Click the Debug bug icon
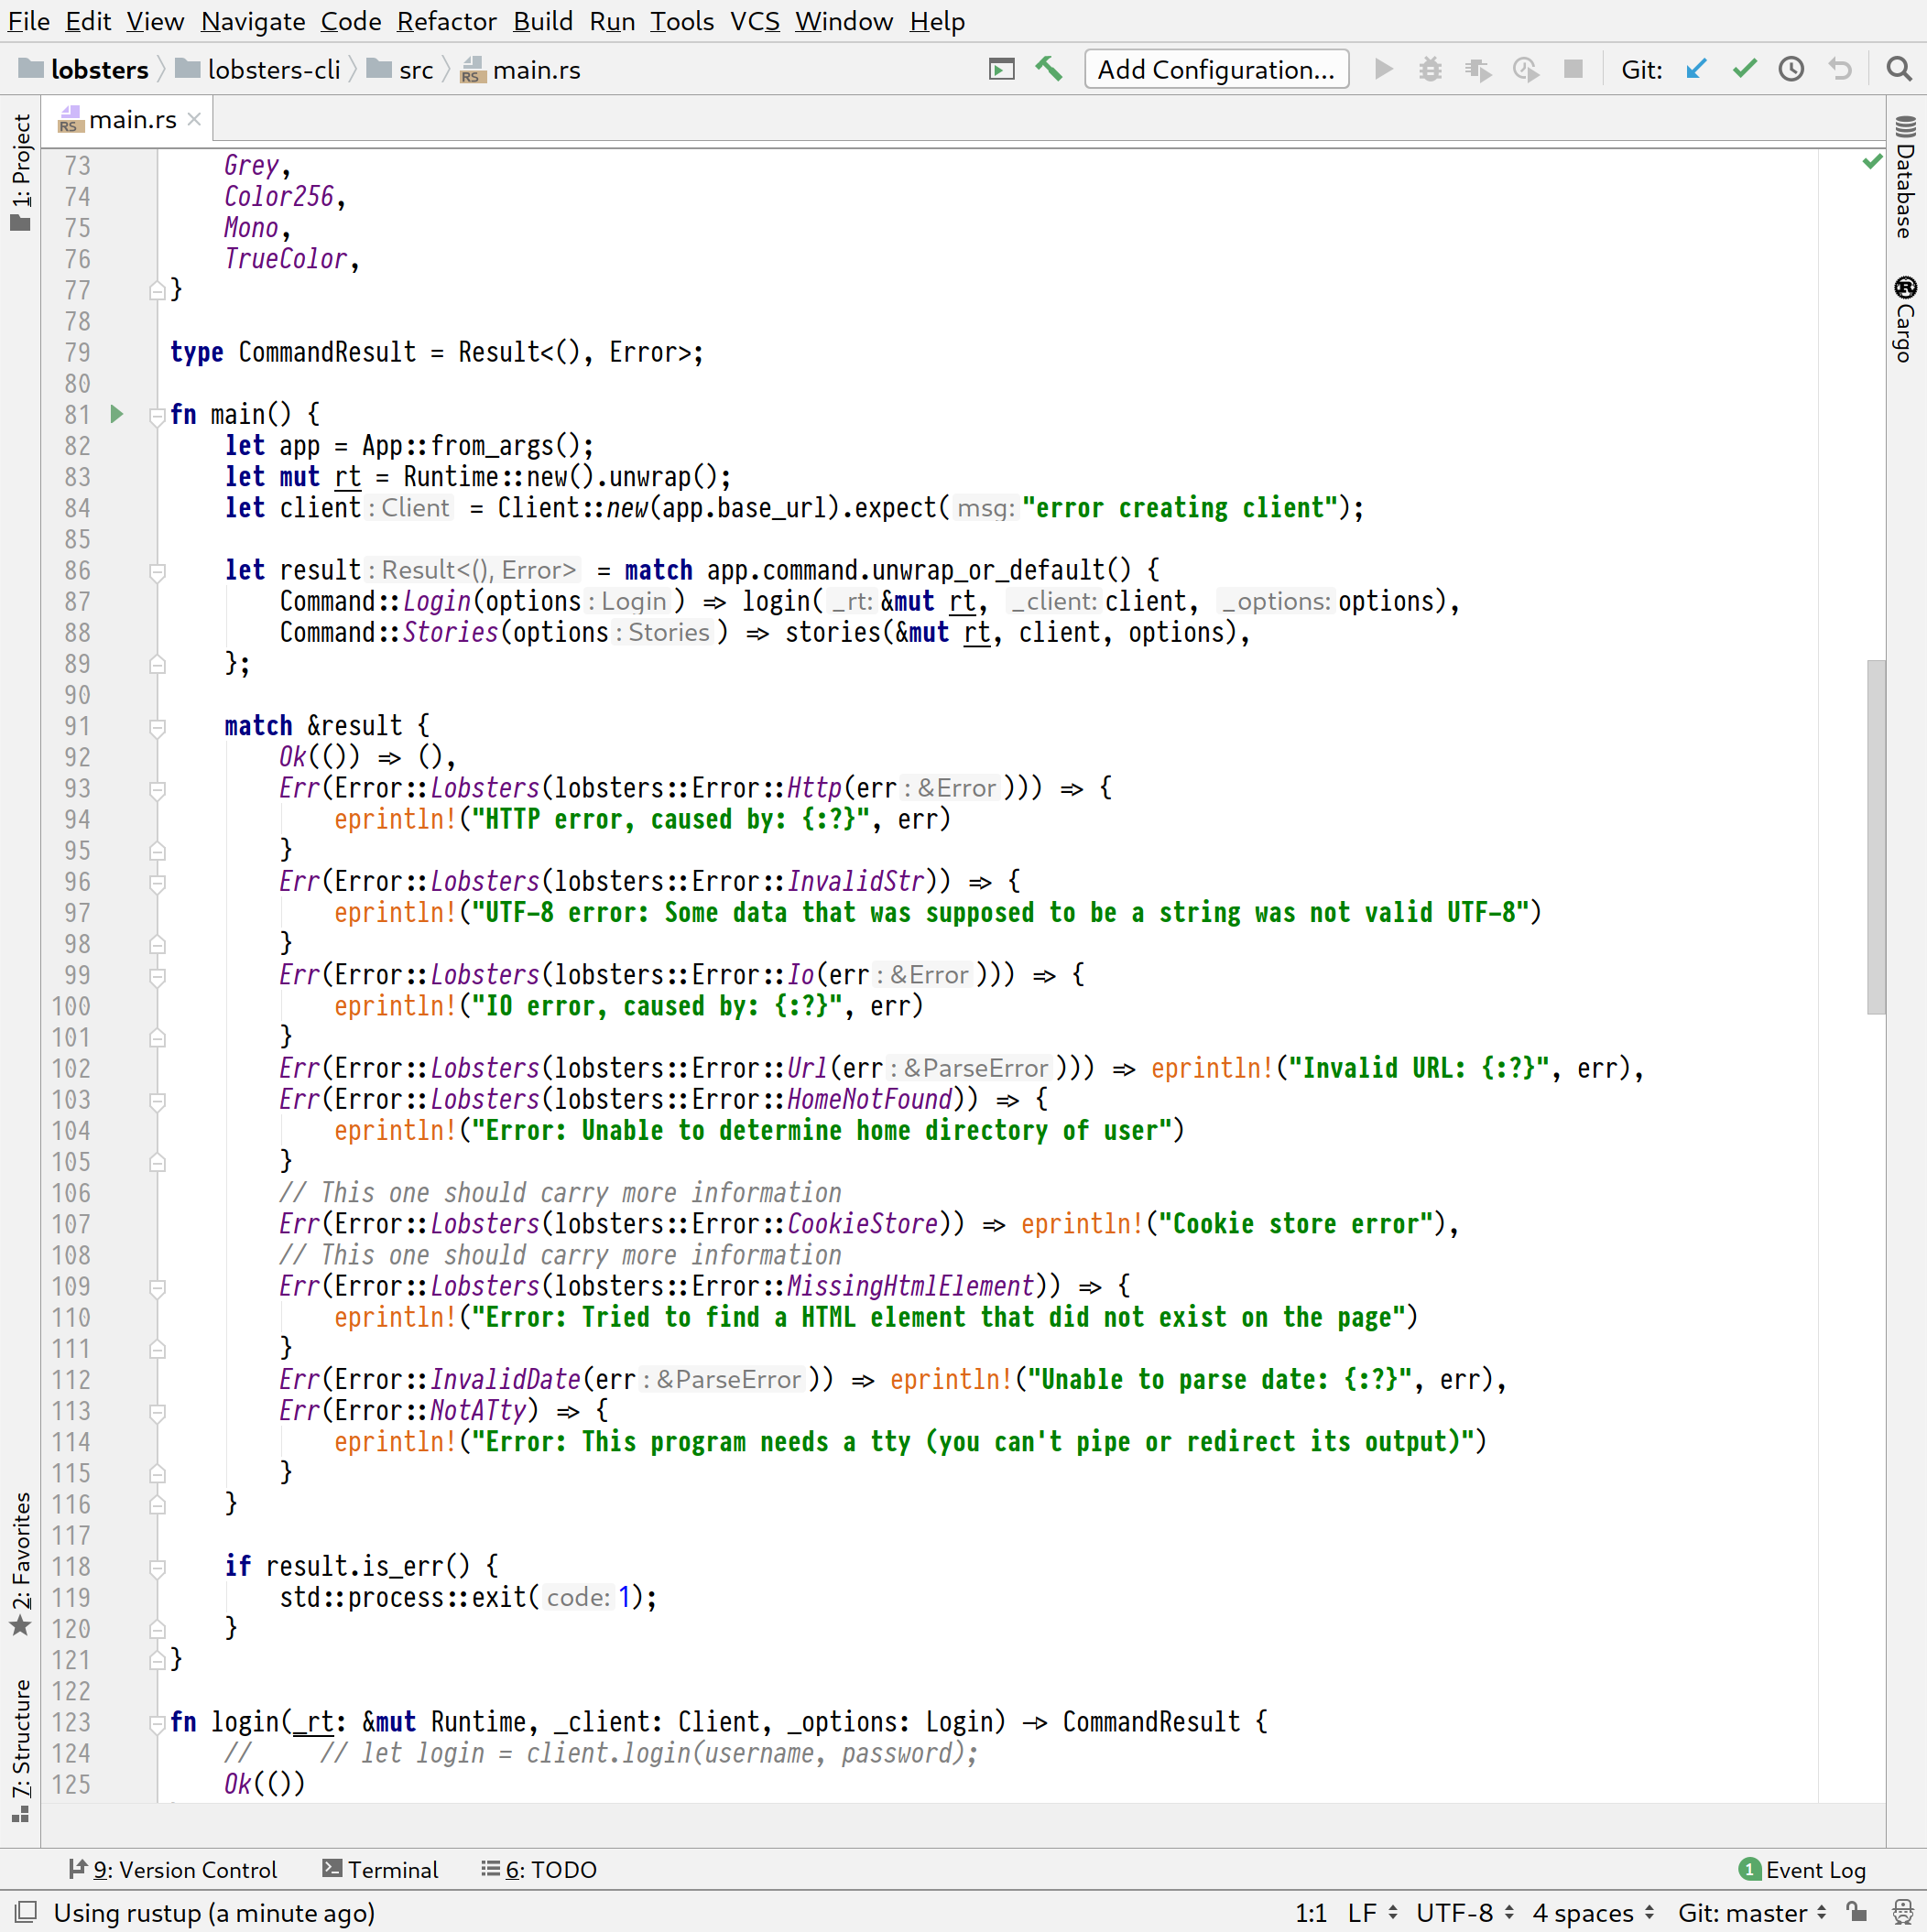 (x=1431, y=69)
